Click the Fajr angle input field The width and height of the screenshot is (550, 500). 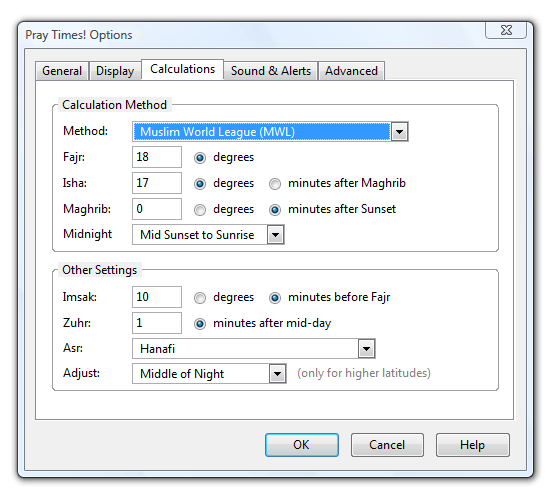[157, 157]
